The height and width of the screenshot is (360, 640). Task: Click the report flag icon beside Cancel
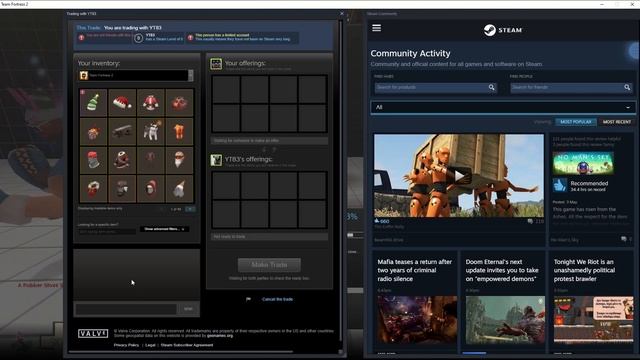tap(248, 299)
